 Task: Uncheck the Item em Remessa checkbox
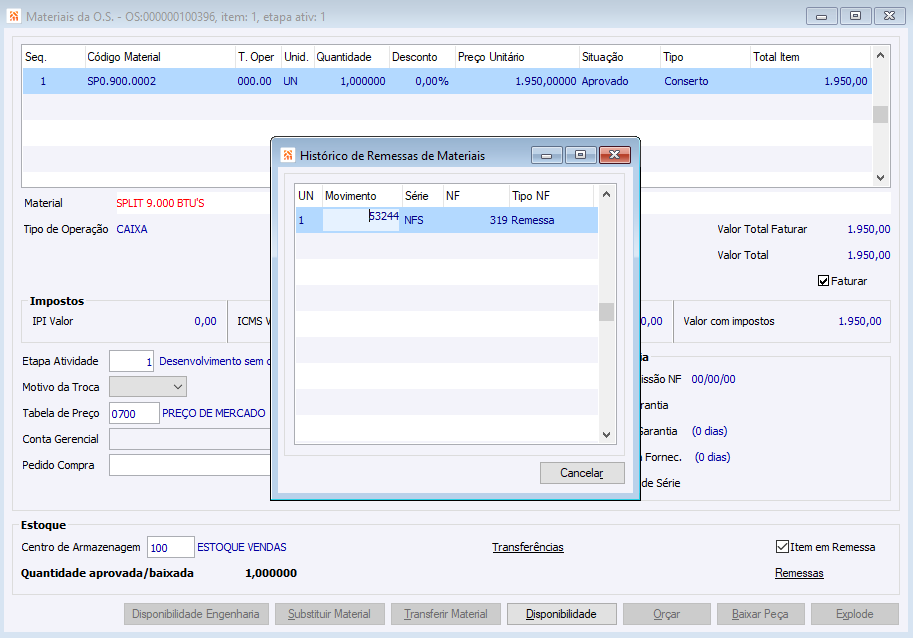(x=782, y=547)
